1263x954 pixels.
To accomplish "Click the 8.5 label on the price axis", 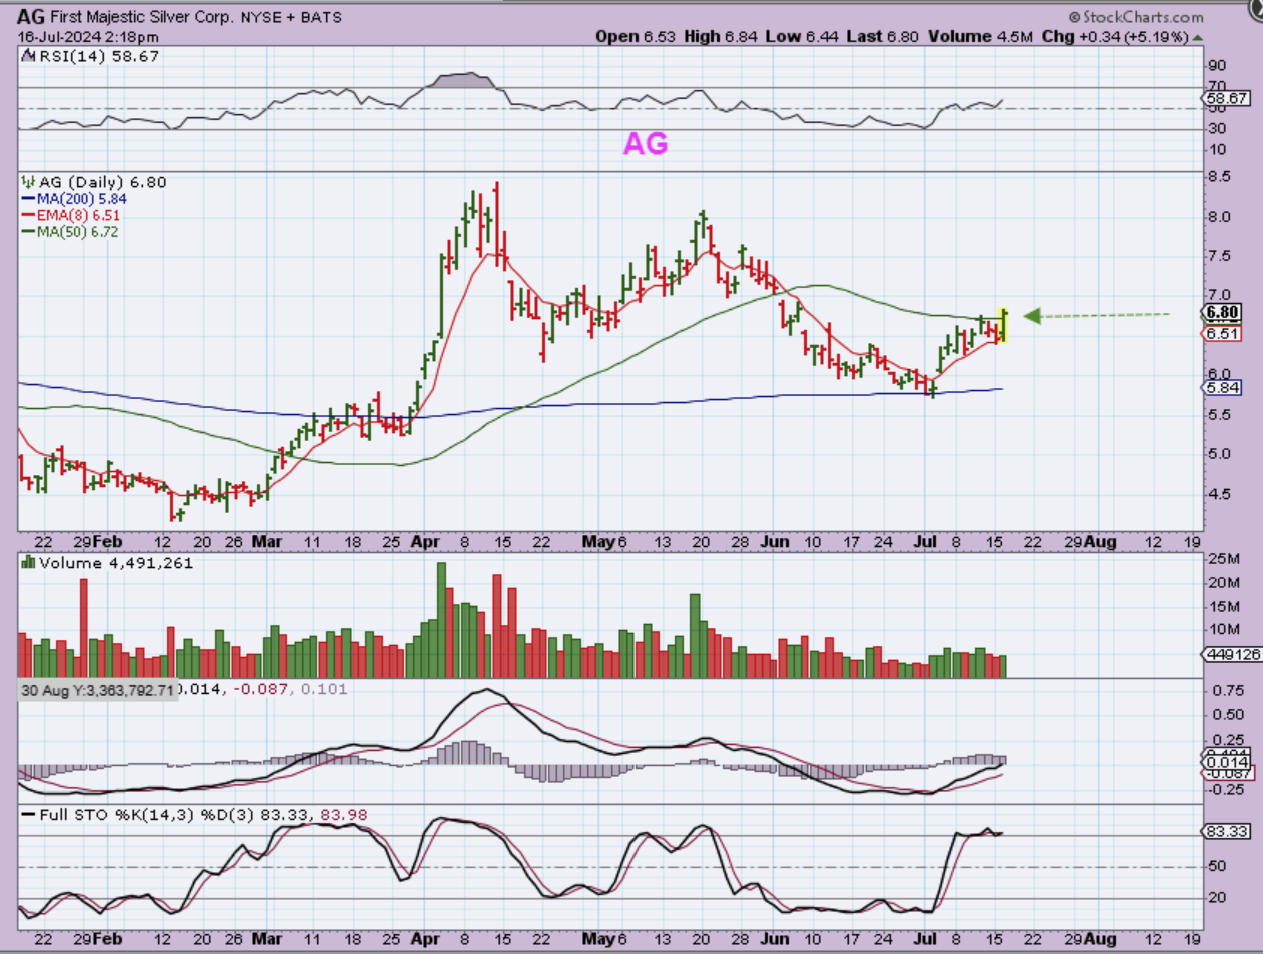I will point(1219,177).
